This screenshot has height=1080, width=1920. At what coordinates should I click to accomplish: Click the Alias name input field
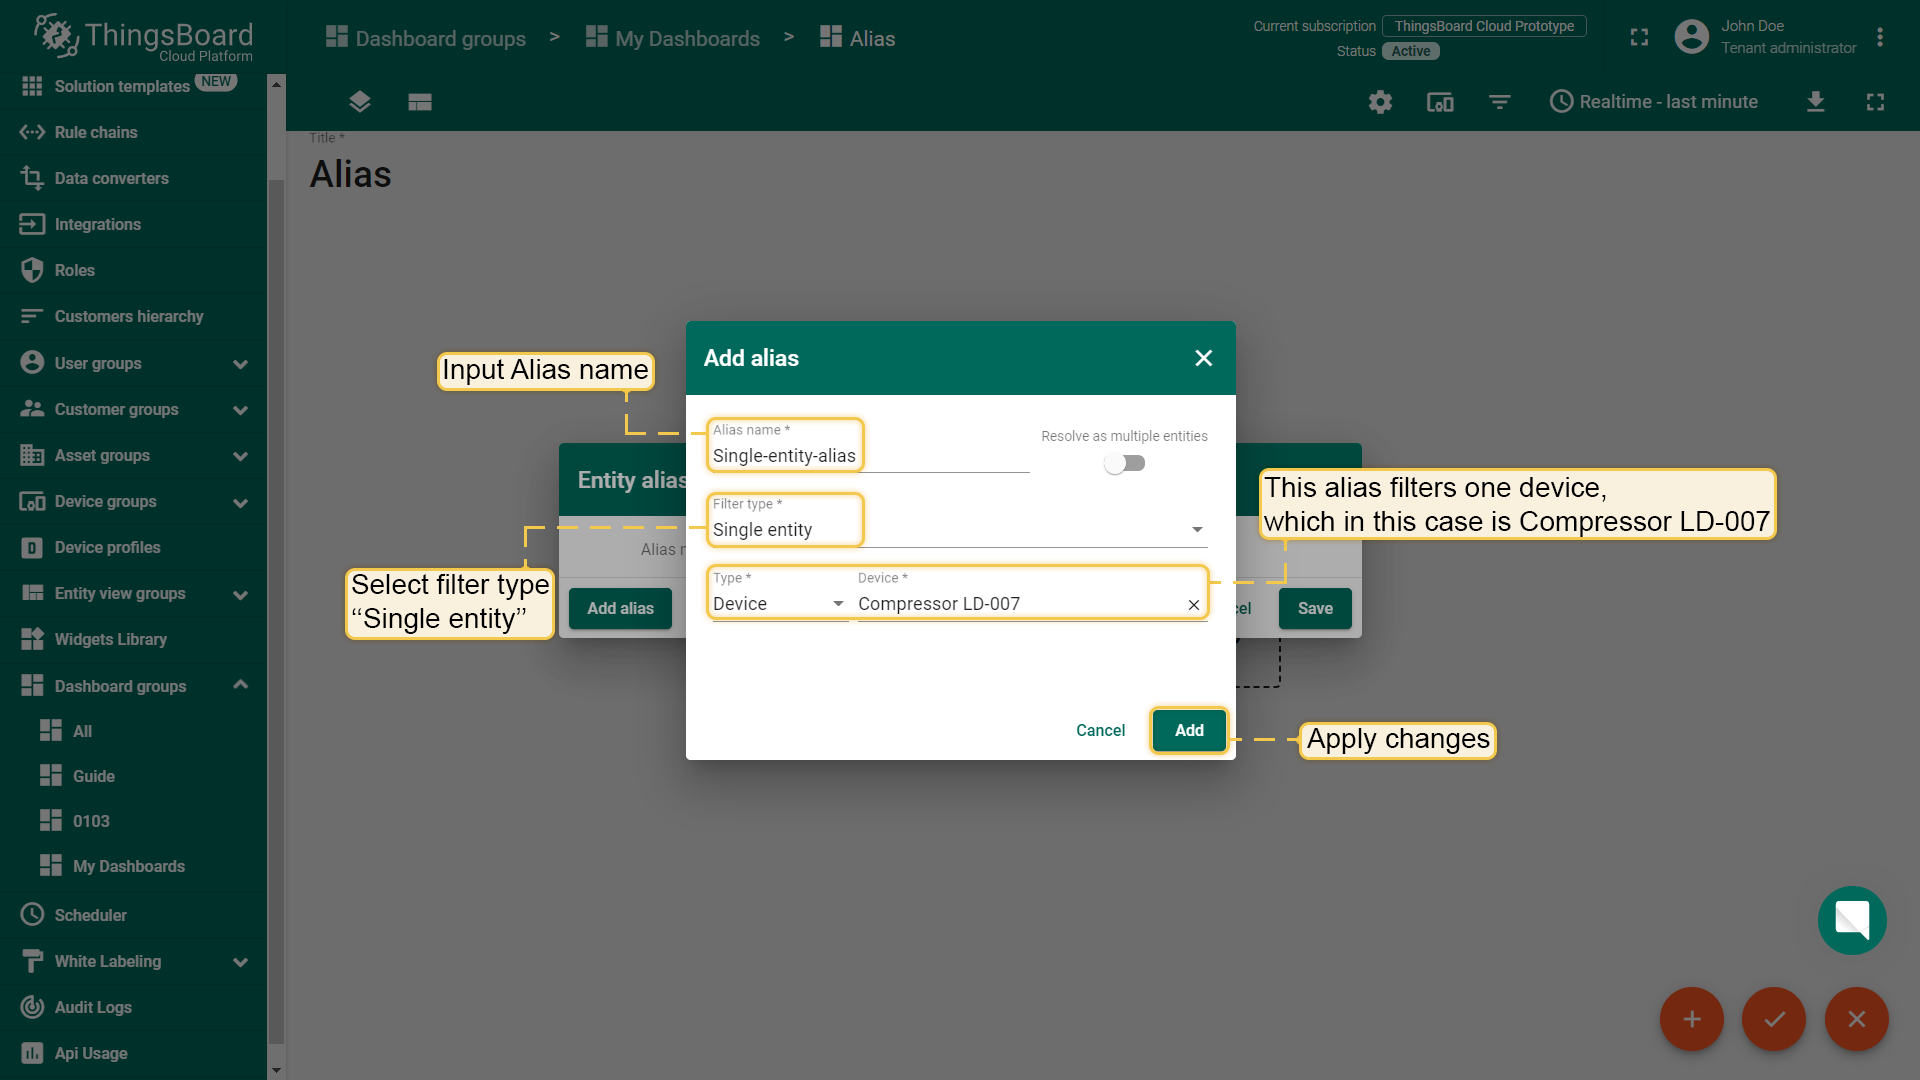click(x=870, y=456)
